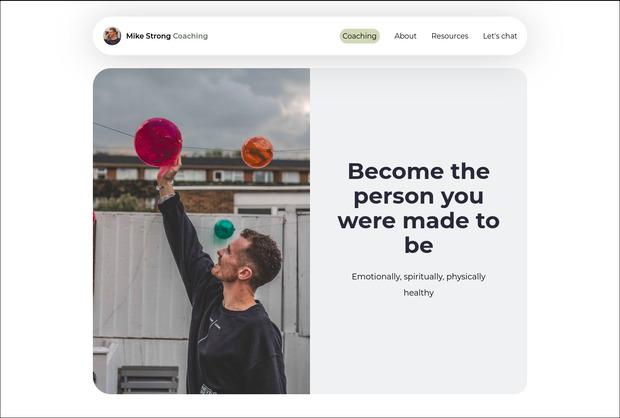Click the man's raised hand holding the ball
Viewport: 620px width, 418px height.
(169, 172)
